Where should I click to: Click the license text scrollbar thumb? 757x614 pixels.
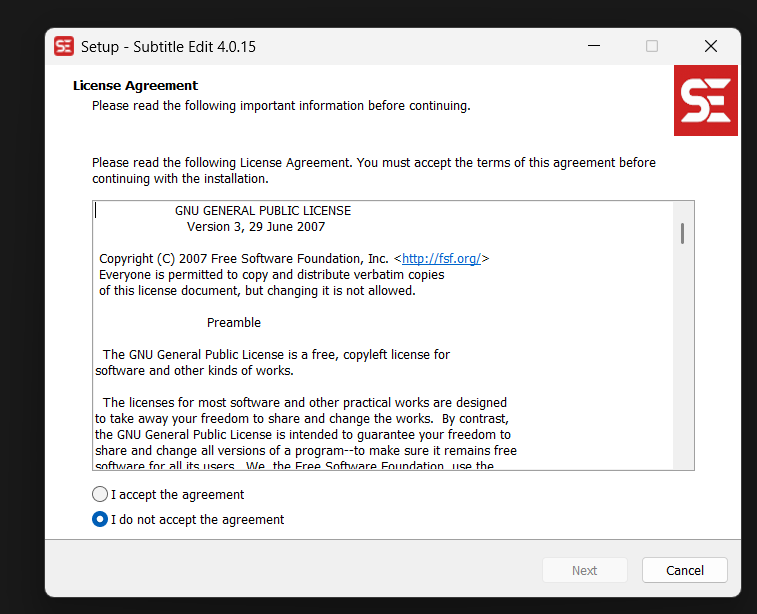682,233
